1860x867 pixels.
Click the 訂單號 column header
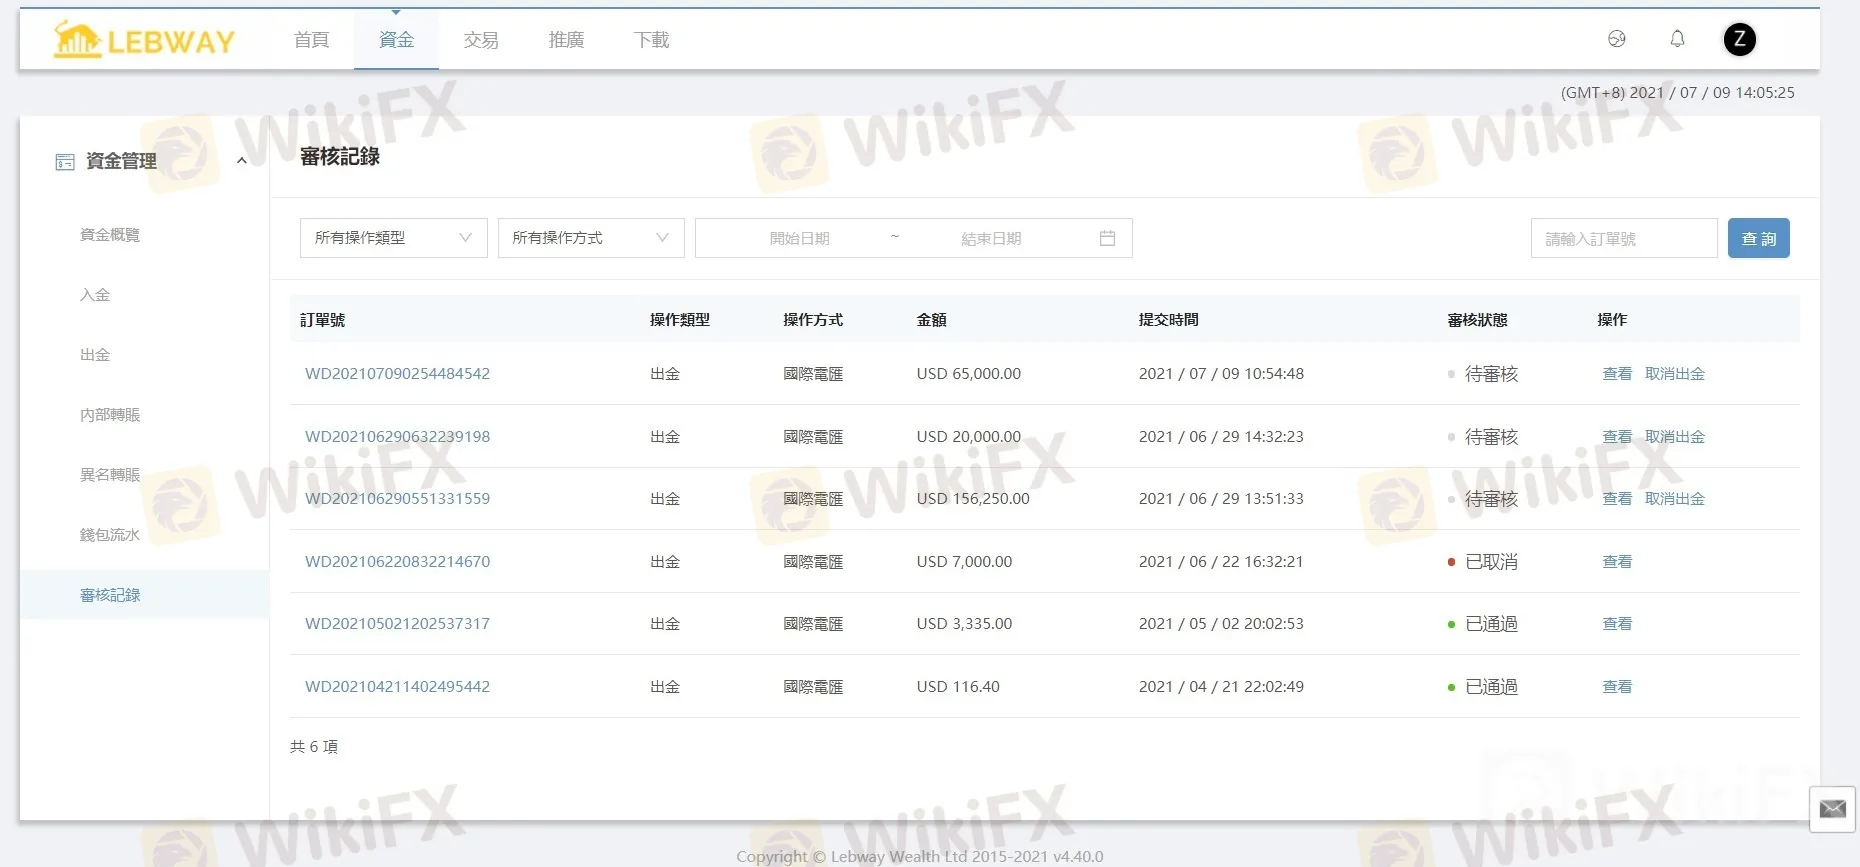coord(322,320)
